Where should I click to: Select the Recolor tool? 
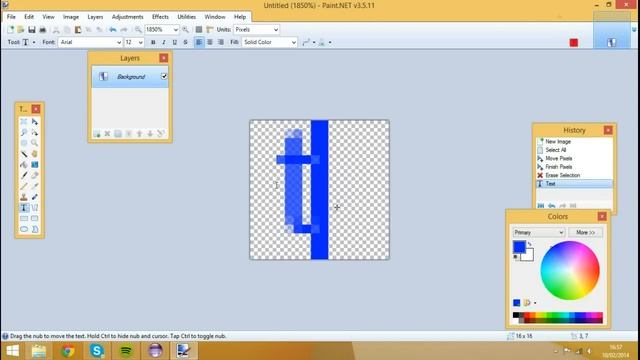(35, 197)
